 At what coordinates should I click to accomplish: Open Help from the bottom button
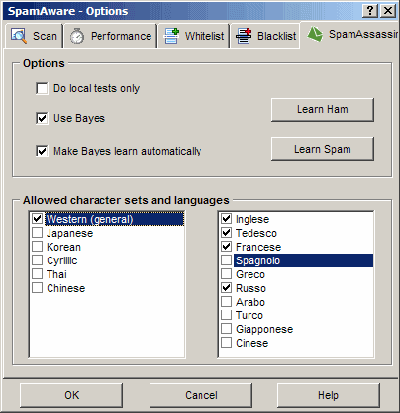[328, 395]
